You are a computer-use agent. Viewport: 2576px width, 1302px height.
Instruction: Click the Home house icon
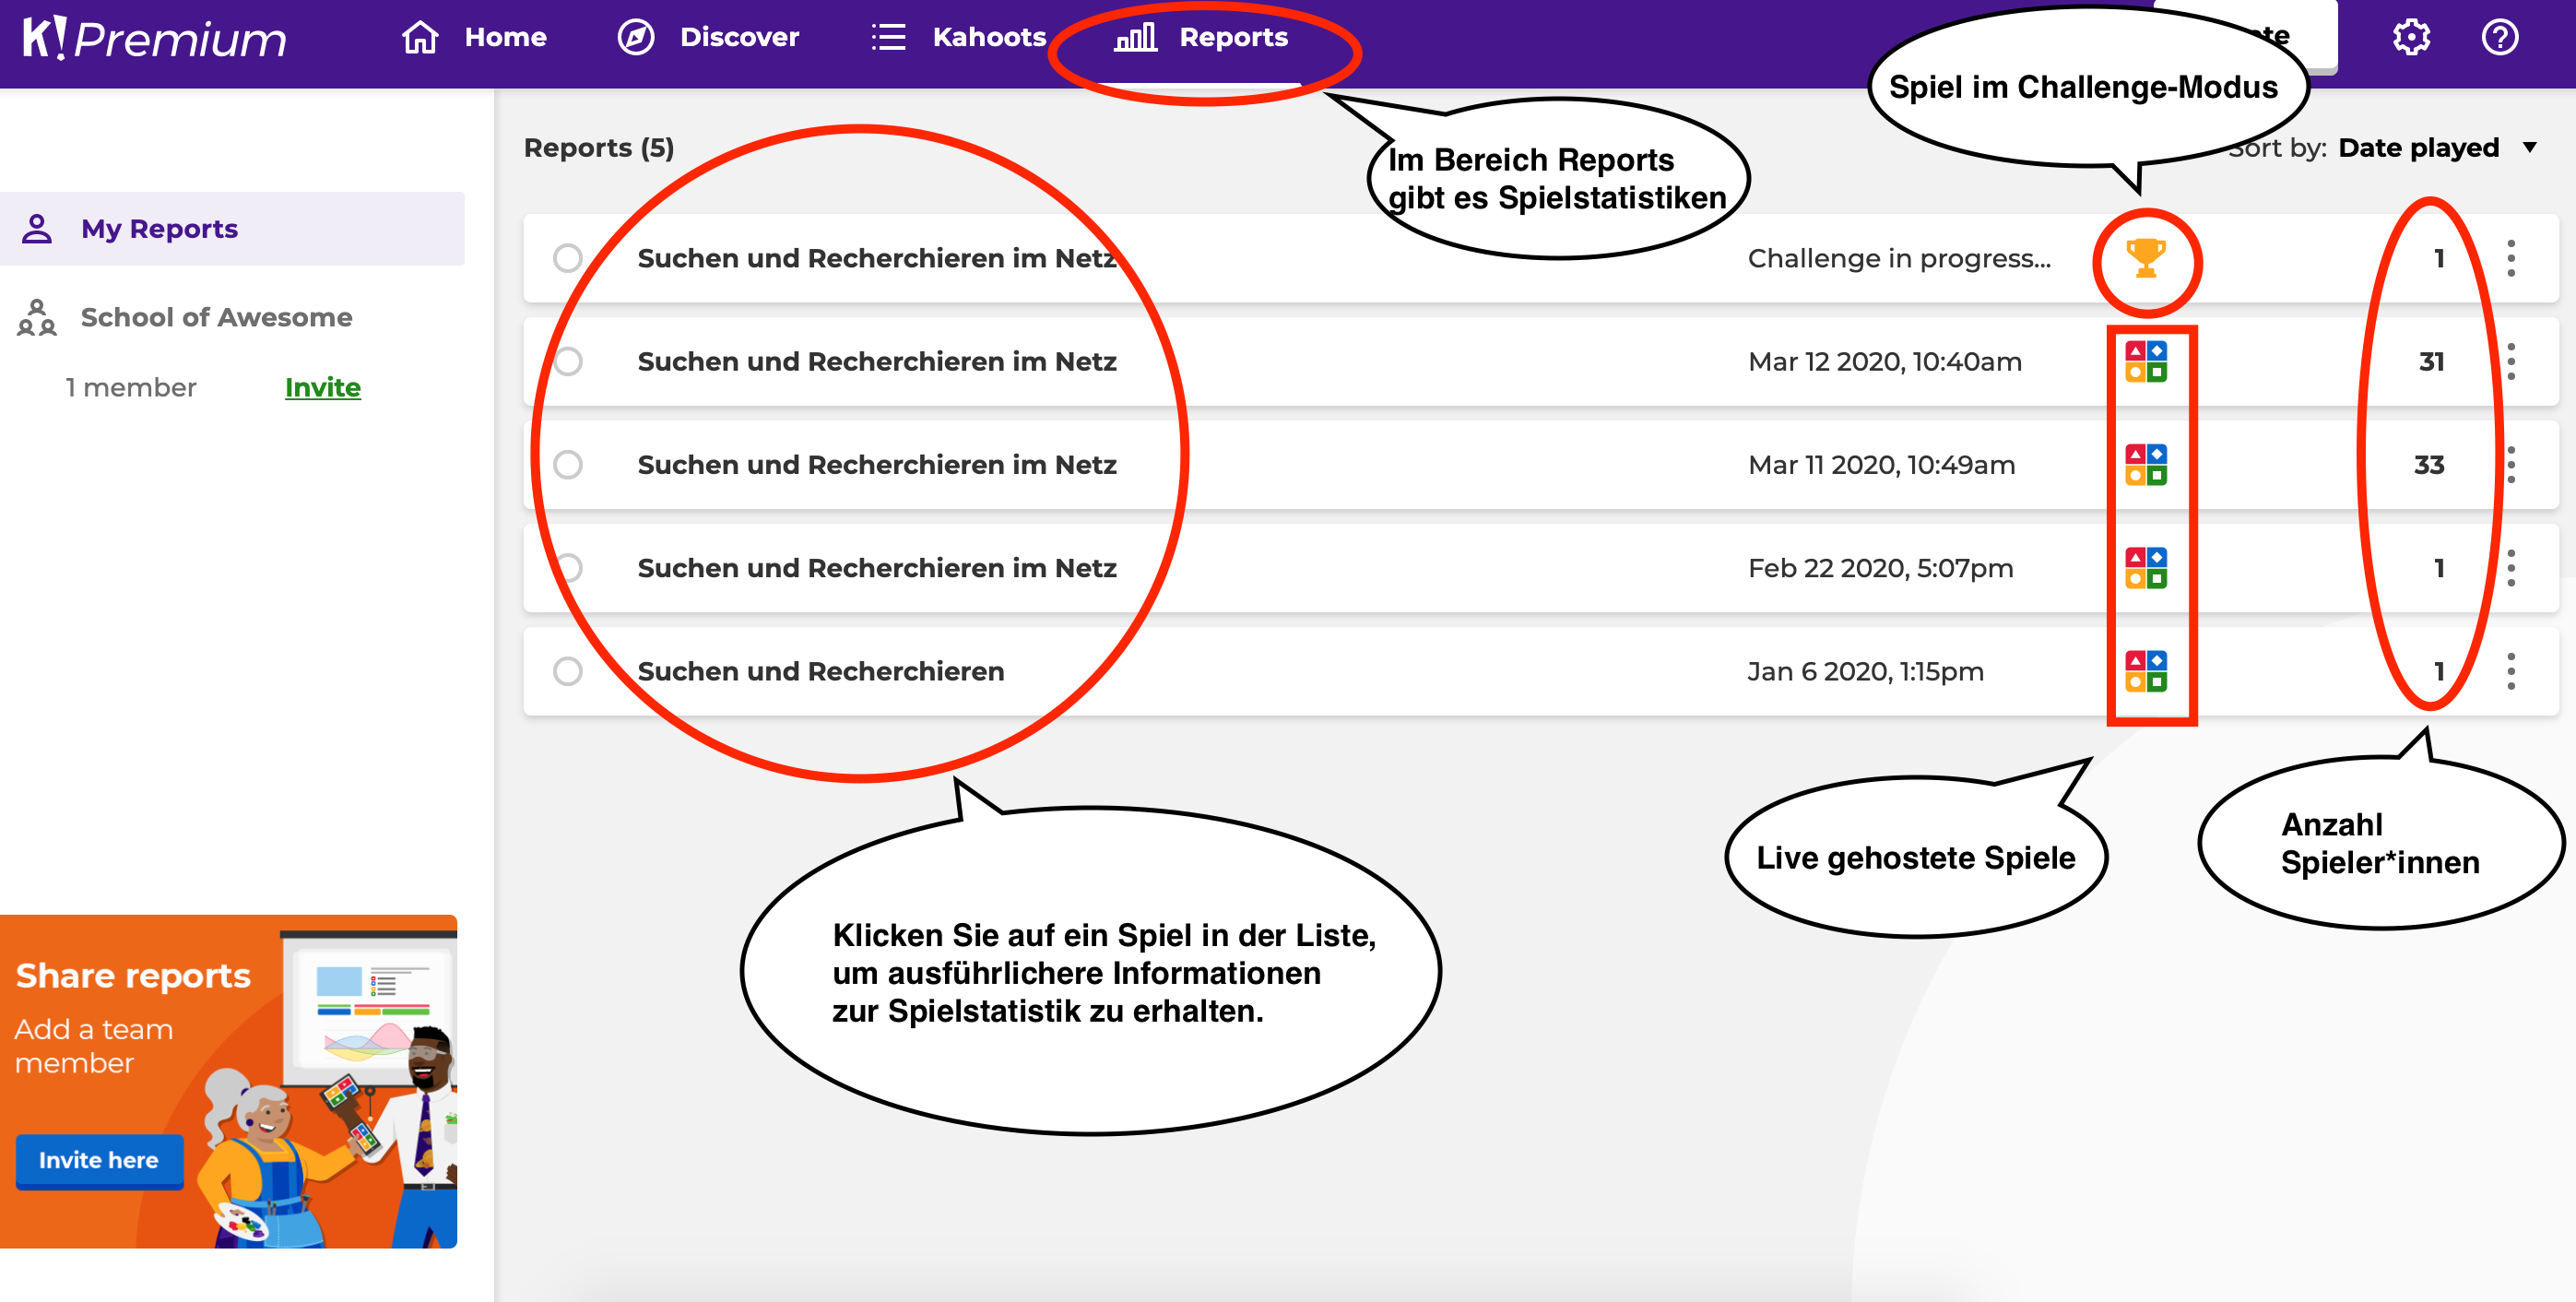[x=420, y=37]
